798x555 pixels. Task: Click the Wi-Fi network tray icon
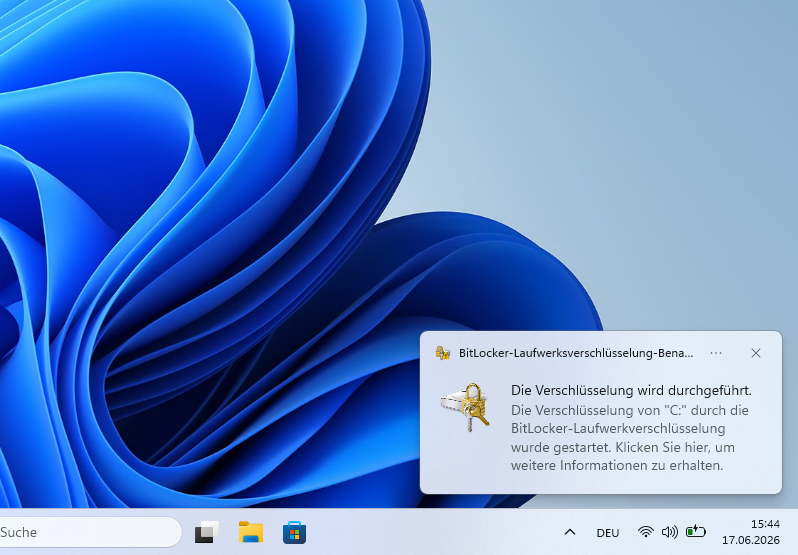pyautogui.click(x=645, y=532)
